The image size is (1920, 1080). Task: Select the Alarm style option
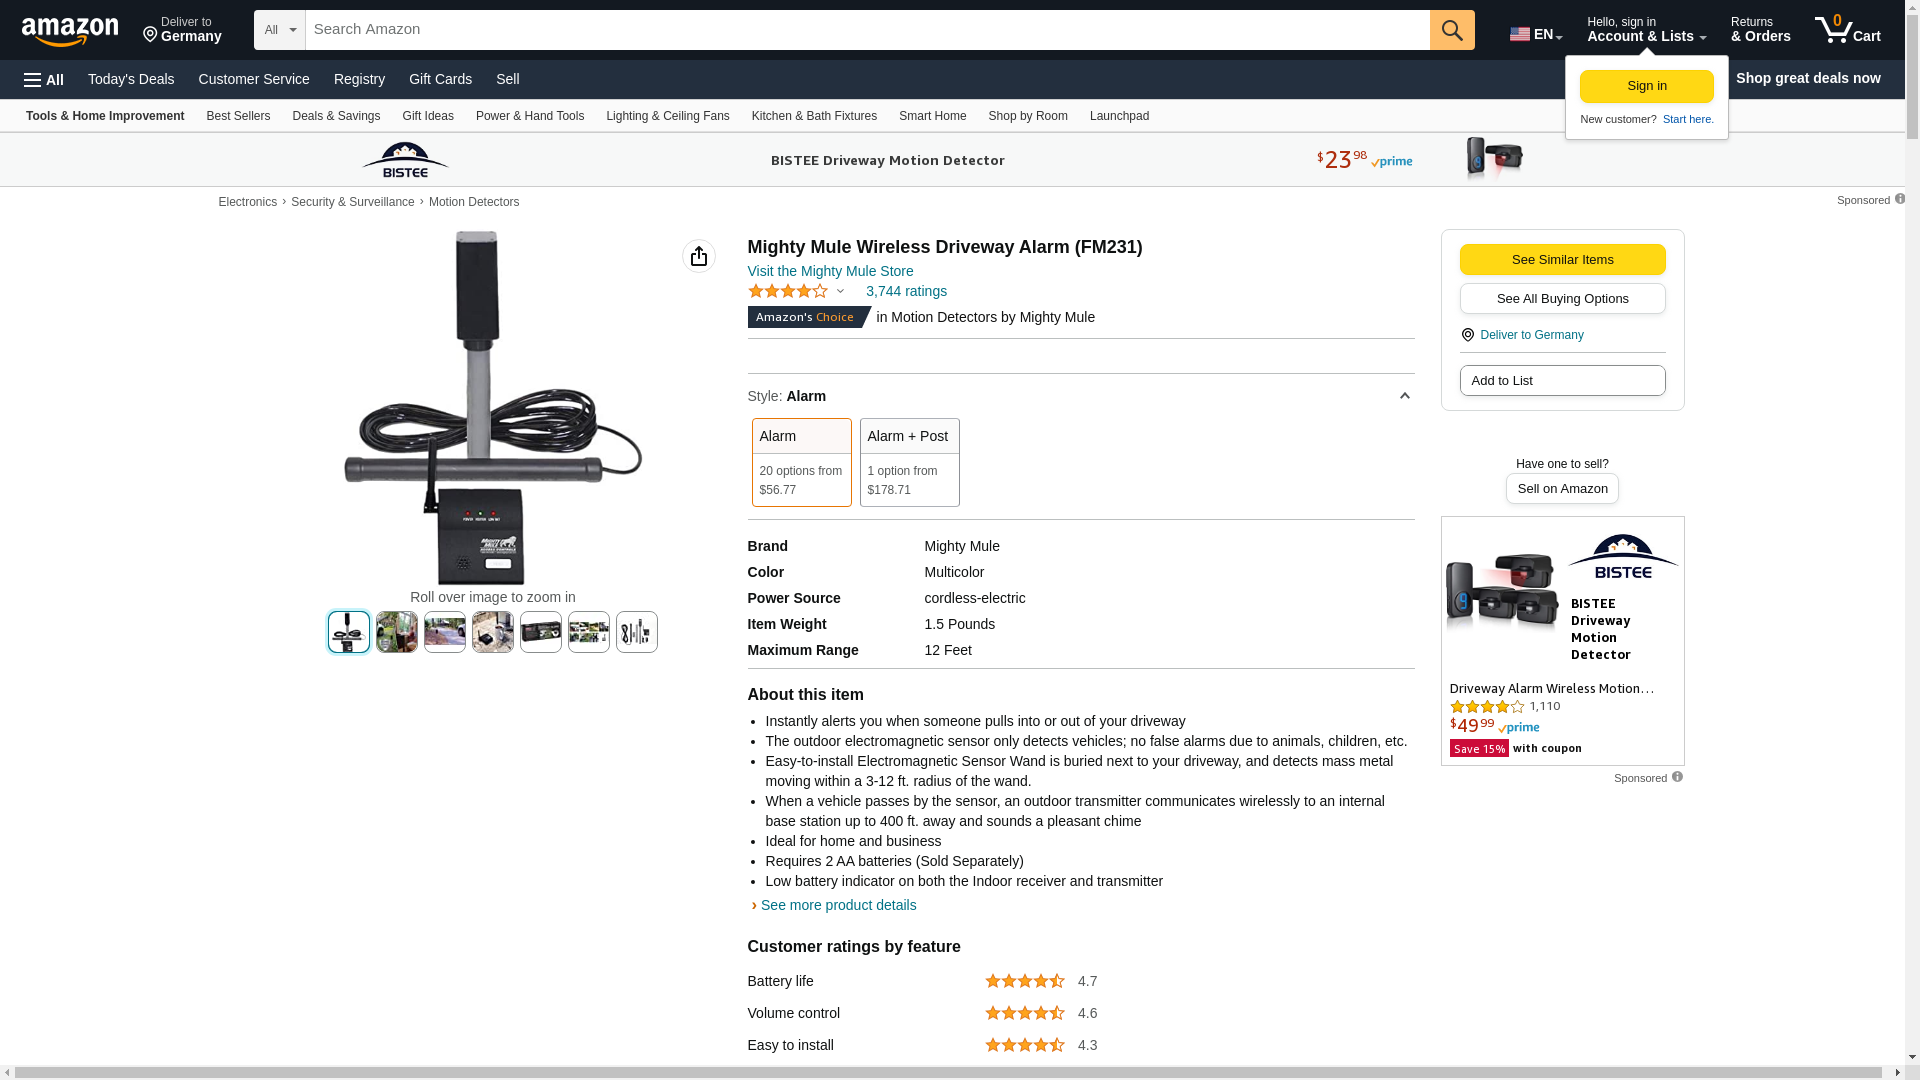(x=801, y=462)
